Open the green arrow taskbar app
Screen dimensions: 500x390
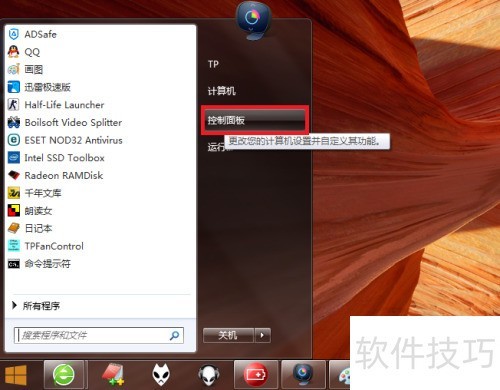point(64,375)
